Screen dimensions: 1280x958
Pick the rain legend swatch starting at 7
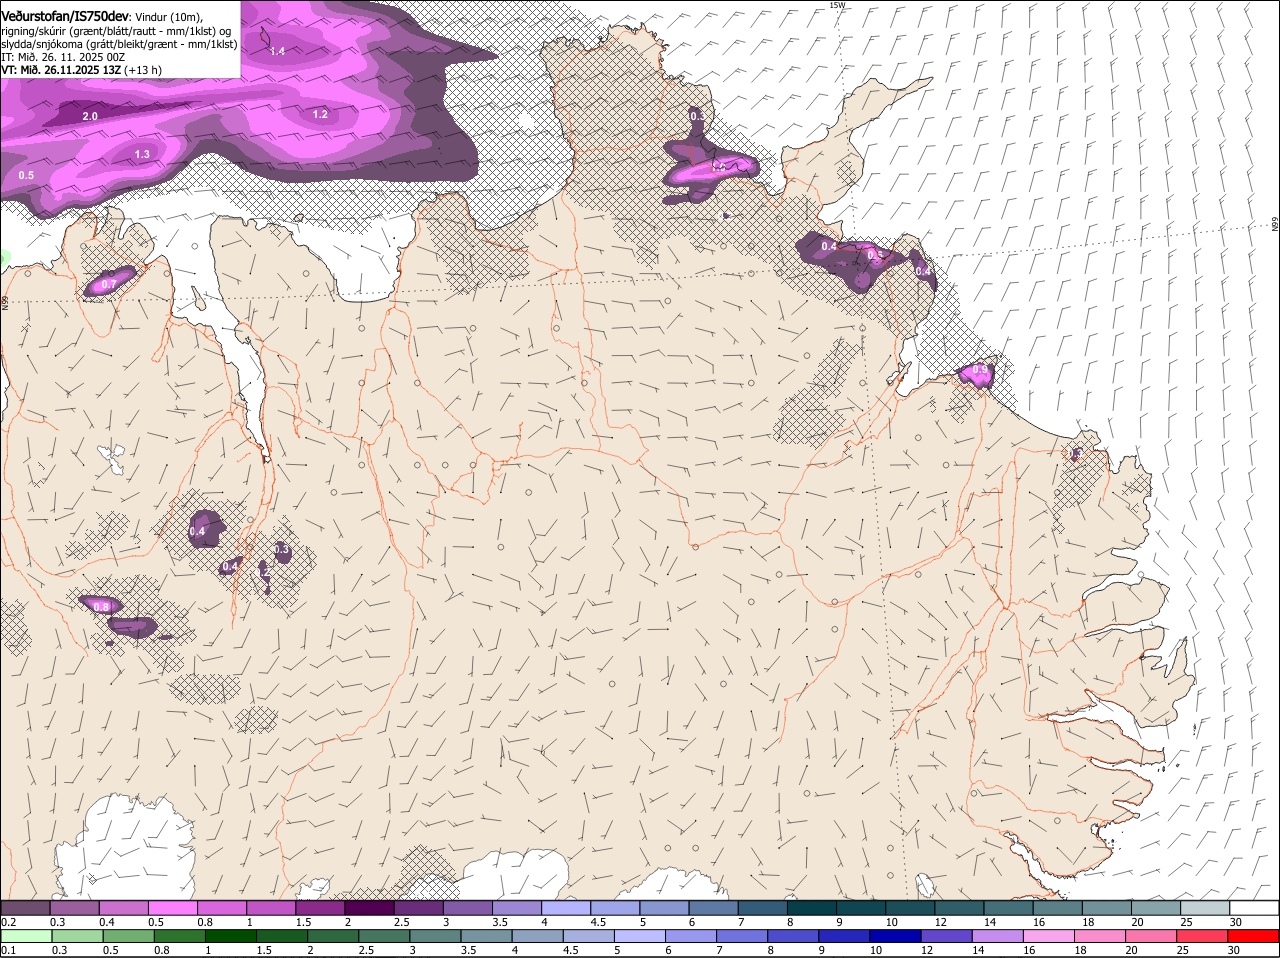coord(742,937)
